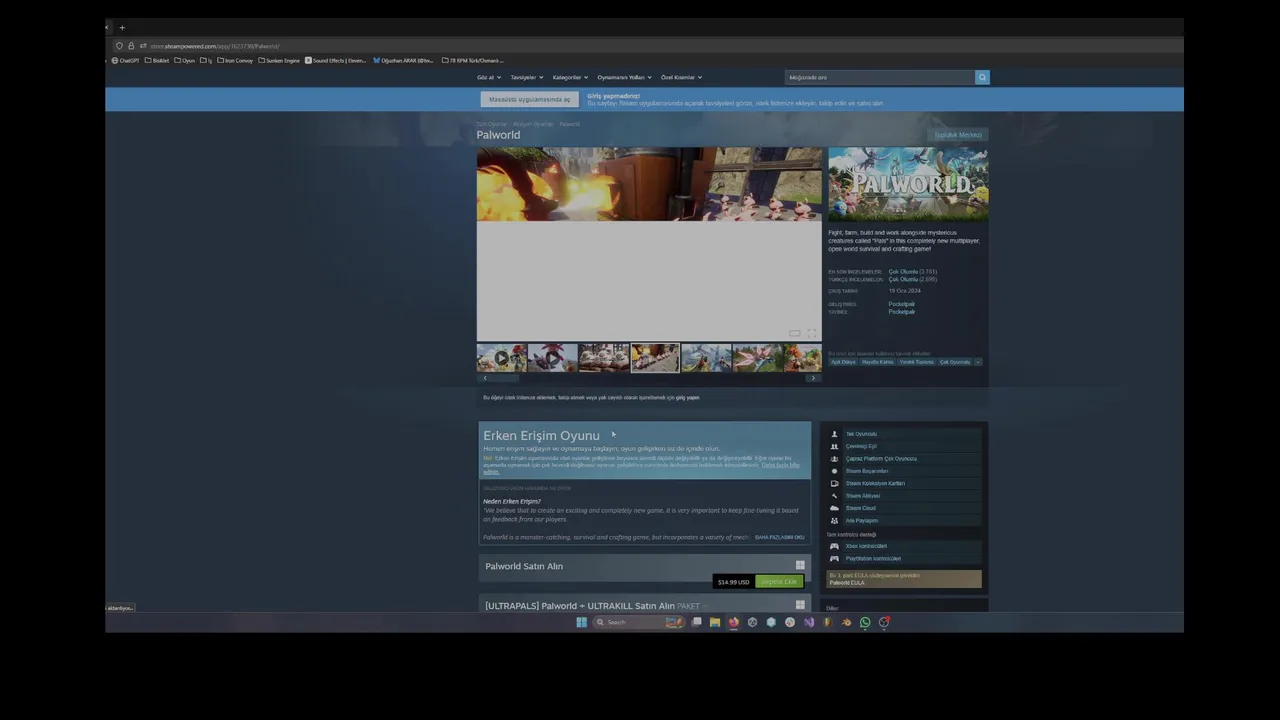This screenshot has height=720, width=1280.
Task: Expand the Oynamanın Yolları dropdown menu
Action: point(624,77)
